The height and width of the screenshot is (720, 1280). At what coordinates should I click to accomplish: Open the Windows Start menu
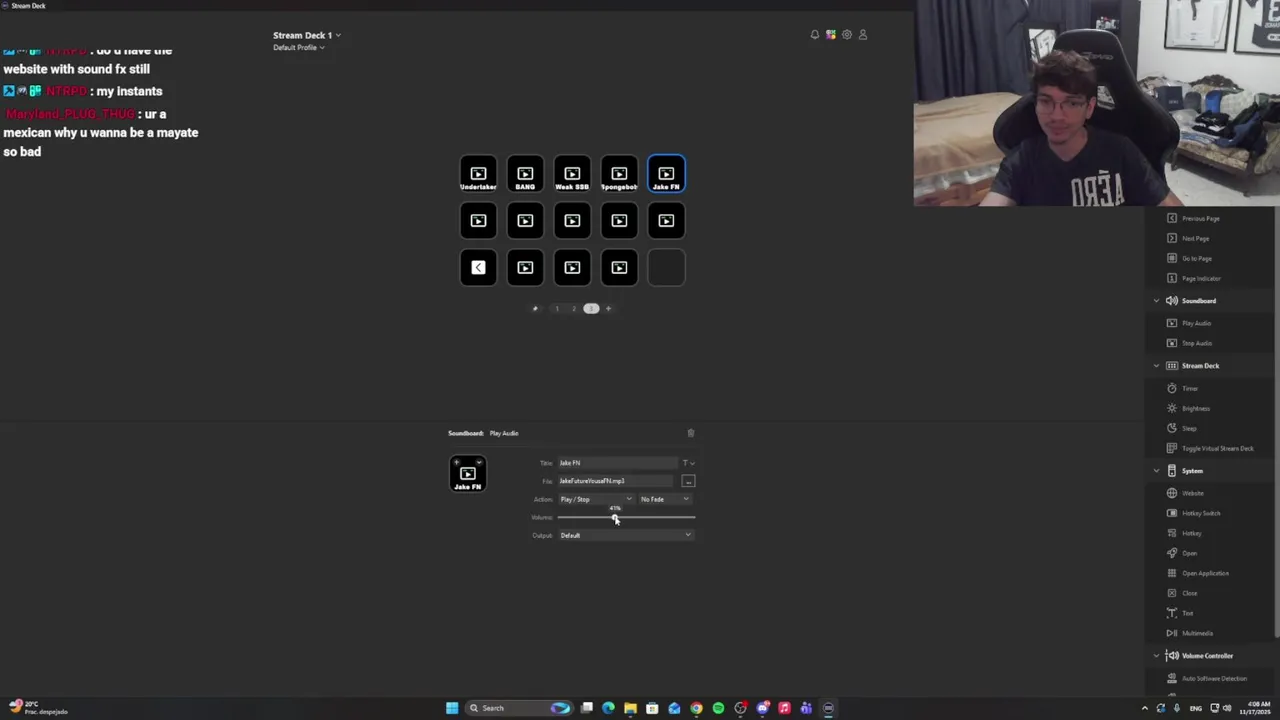452,708
